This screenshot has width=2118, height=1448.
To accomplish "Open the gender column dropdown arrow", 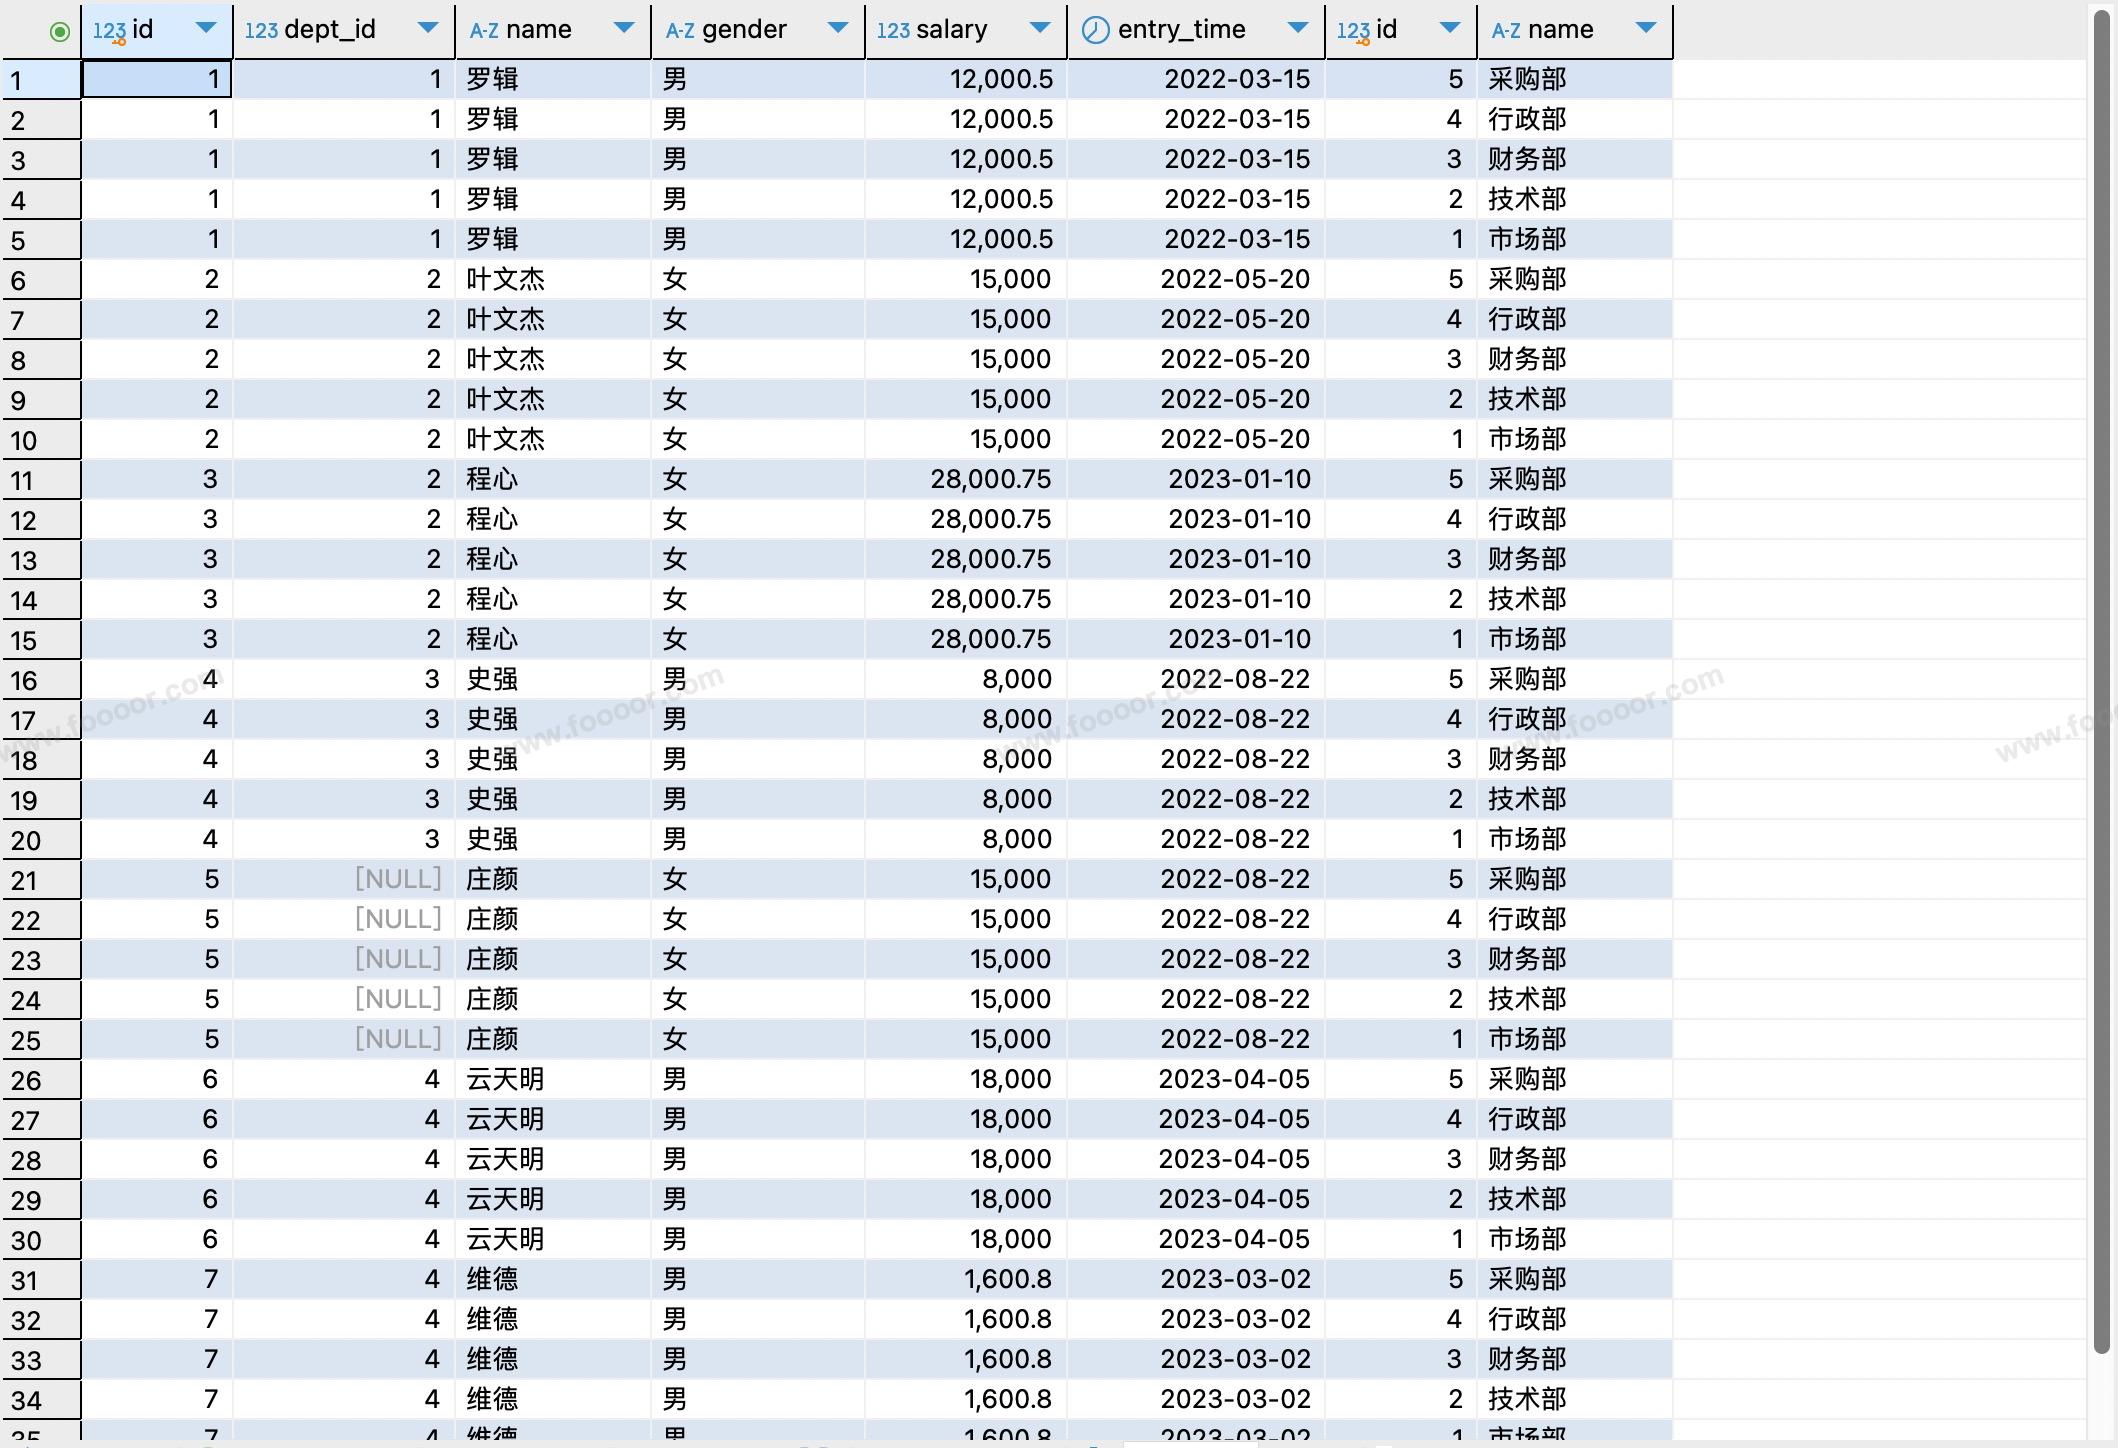I will pos(838,28).
